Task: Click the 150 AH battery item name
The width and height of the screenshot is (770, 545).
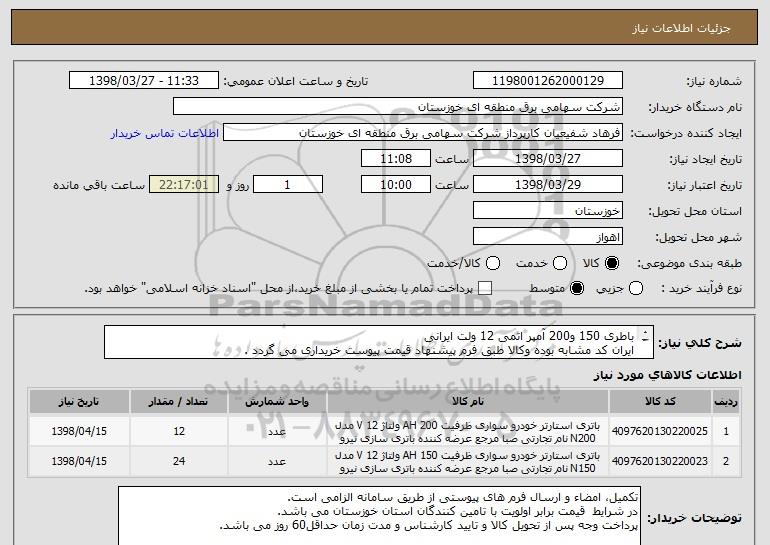Action: (468, 462)
